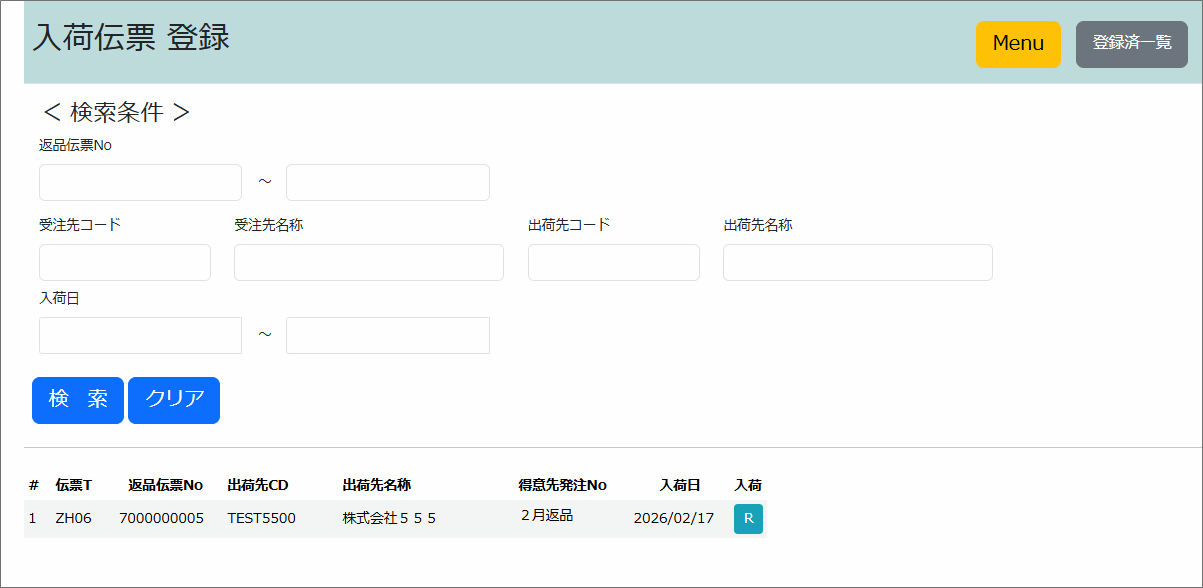Focus the 返品伝票No start range field

coord(140,183)
